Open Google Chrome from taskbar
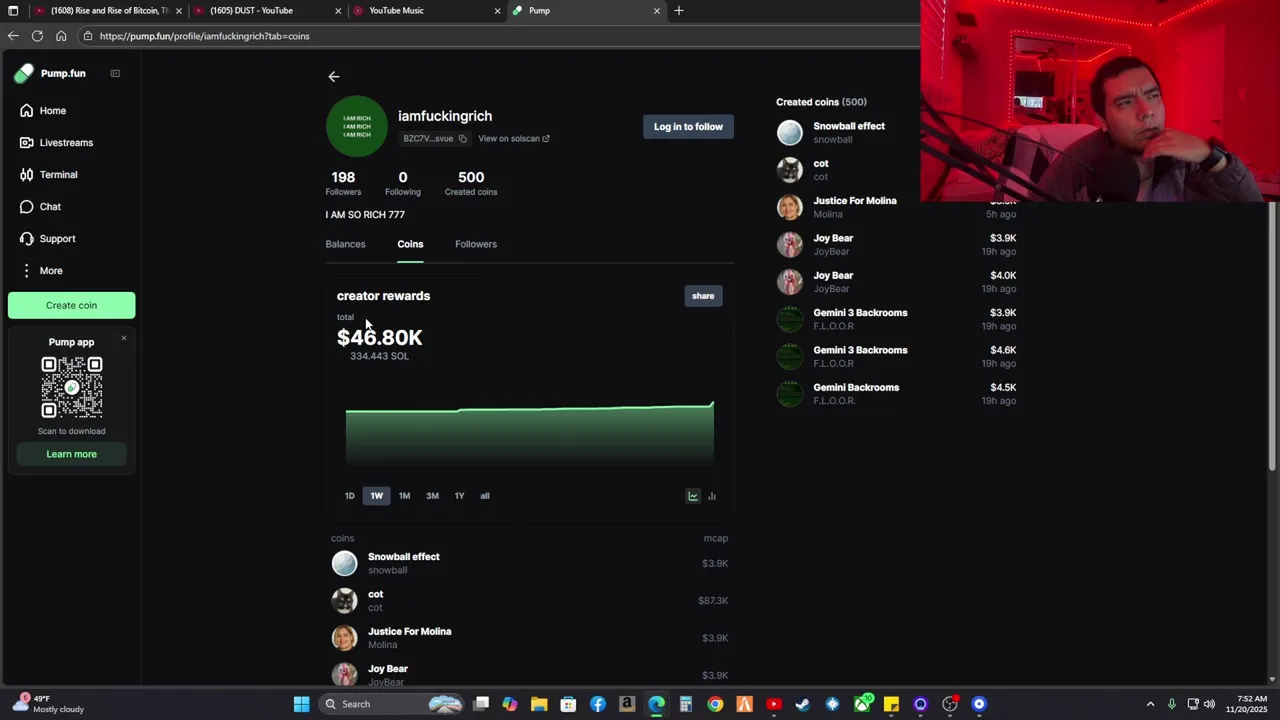 pyautogui.click(x=715, y=704)
